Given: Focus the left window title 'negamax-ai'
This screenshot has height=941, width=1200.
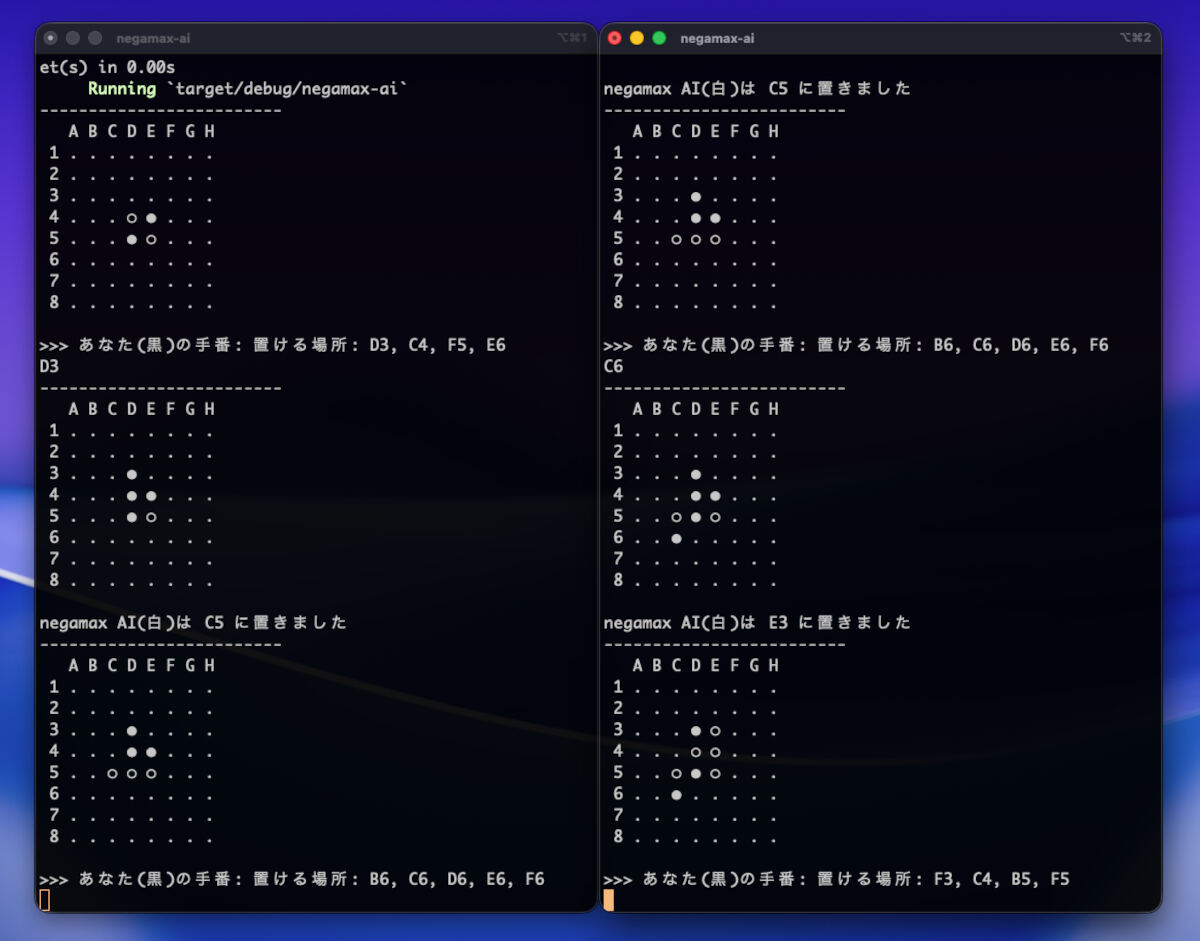Looking at the screenshot, I should (153, 38).
